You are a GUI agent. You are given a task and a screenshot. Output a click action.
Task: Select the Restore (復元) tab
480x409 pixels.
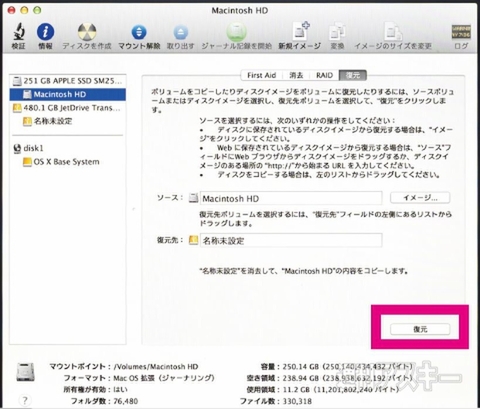(353, 75)
